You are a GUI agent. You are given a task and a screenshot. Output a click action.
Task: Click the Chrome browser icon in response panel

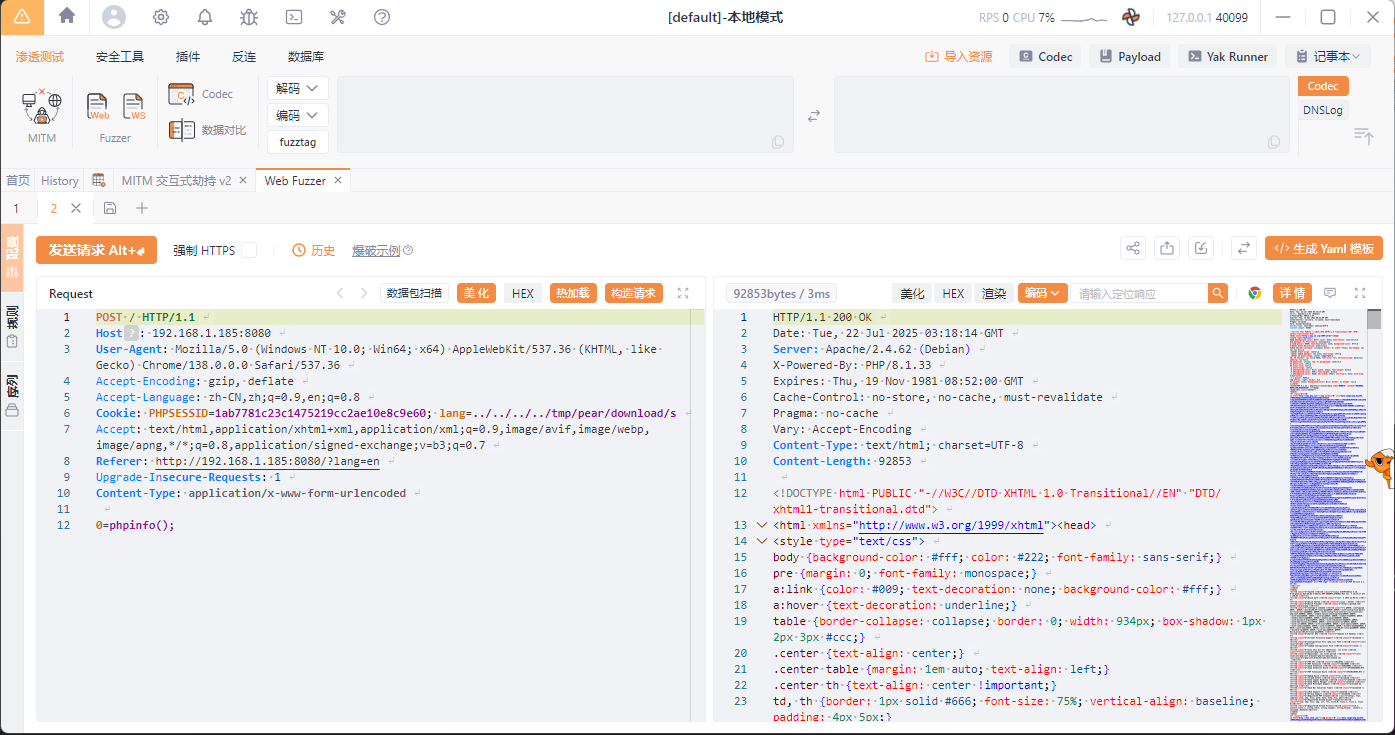click(x=1255, y=293)
